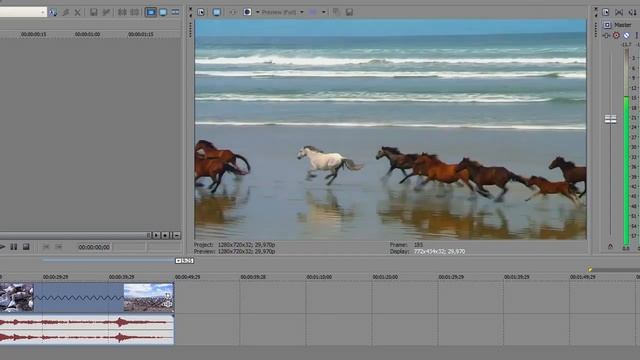The height and width of the screenshot is (360, 640).
Task: Expand the Overlays dropdown arrow
Action: pyautogui.click(x=324, y=12)
